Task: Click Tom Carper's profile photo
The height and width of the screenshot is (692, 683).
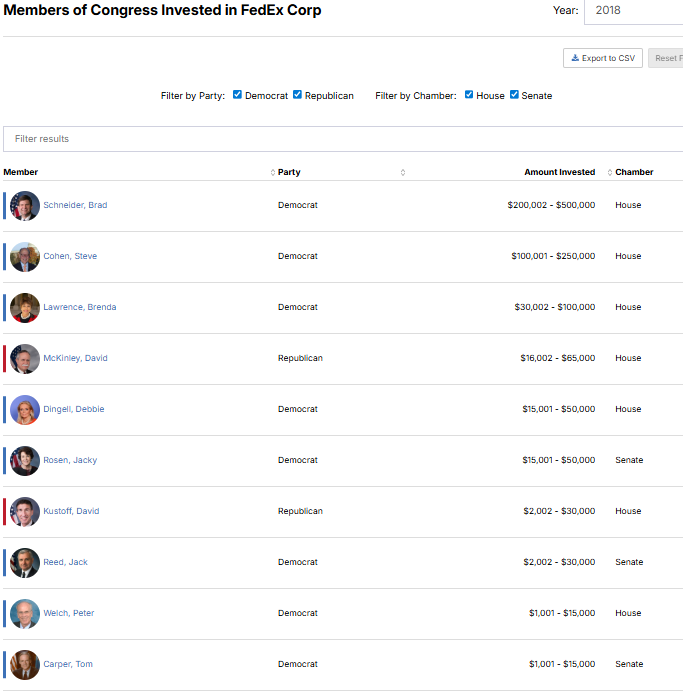Action: coord(25,665)
